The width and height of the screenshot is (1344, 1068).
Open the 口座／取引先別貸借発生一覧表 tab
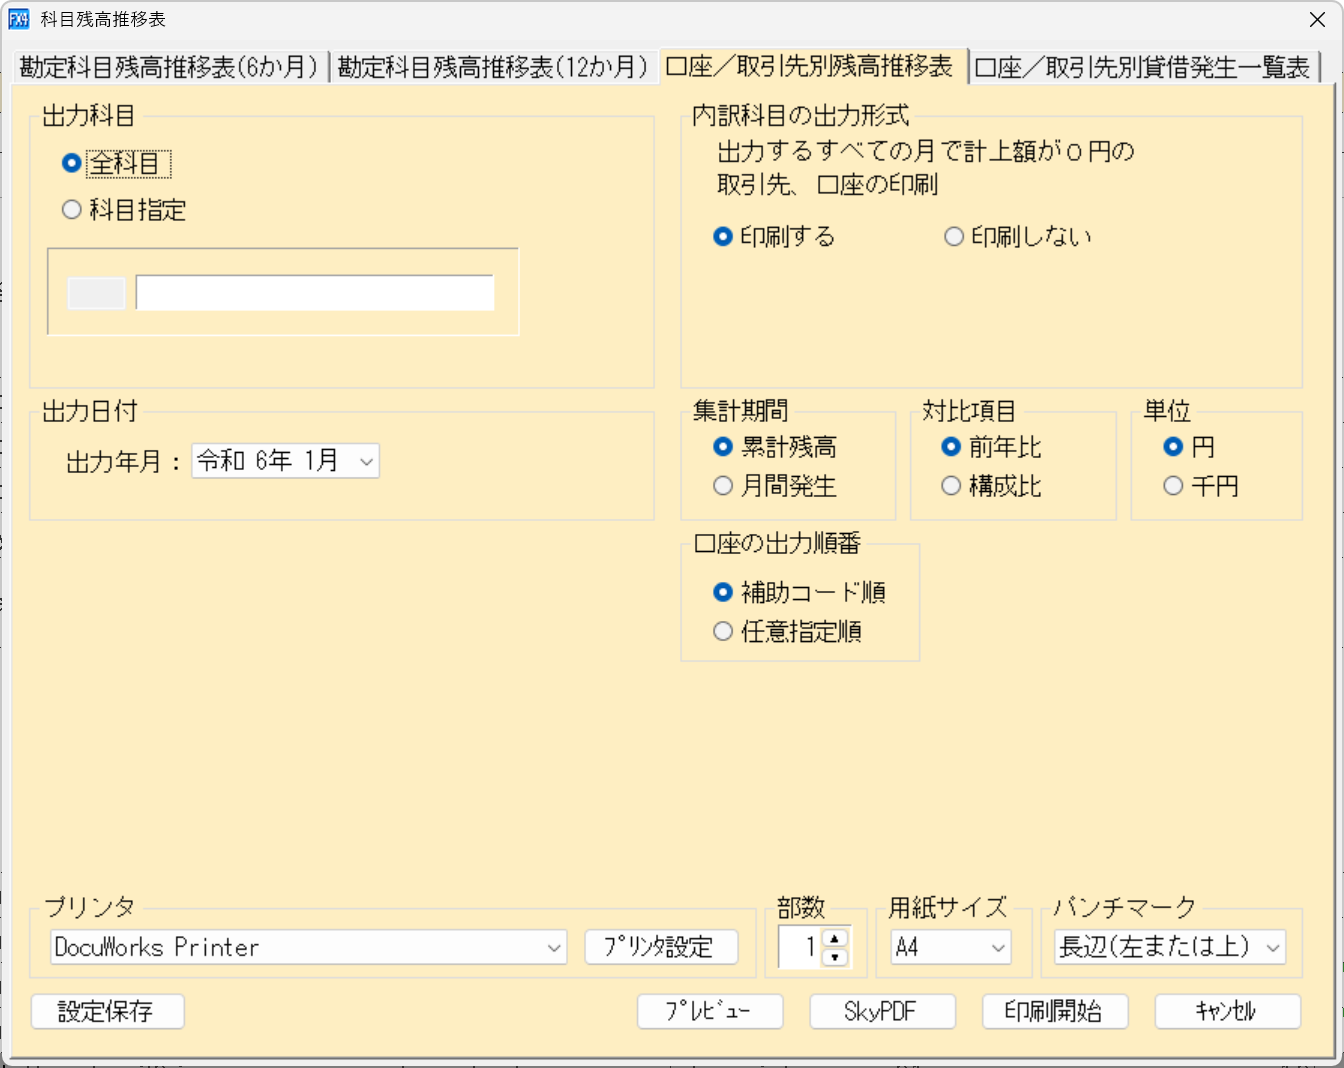point(1142,65)
